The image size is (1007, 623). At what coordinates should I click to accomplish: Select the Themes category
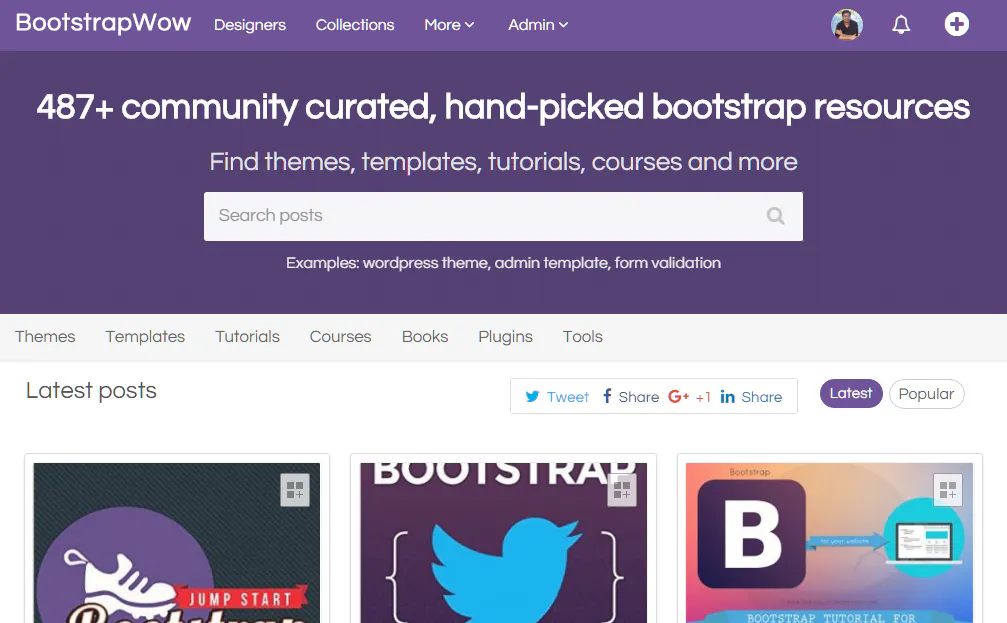(x=45, y=337)
